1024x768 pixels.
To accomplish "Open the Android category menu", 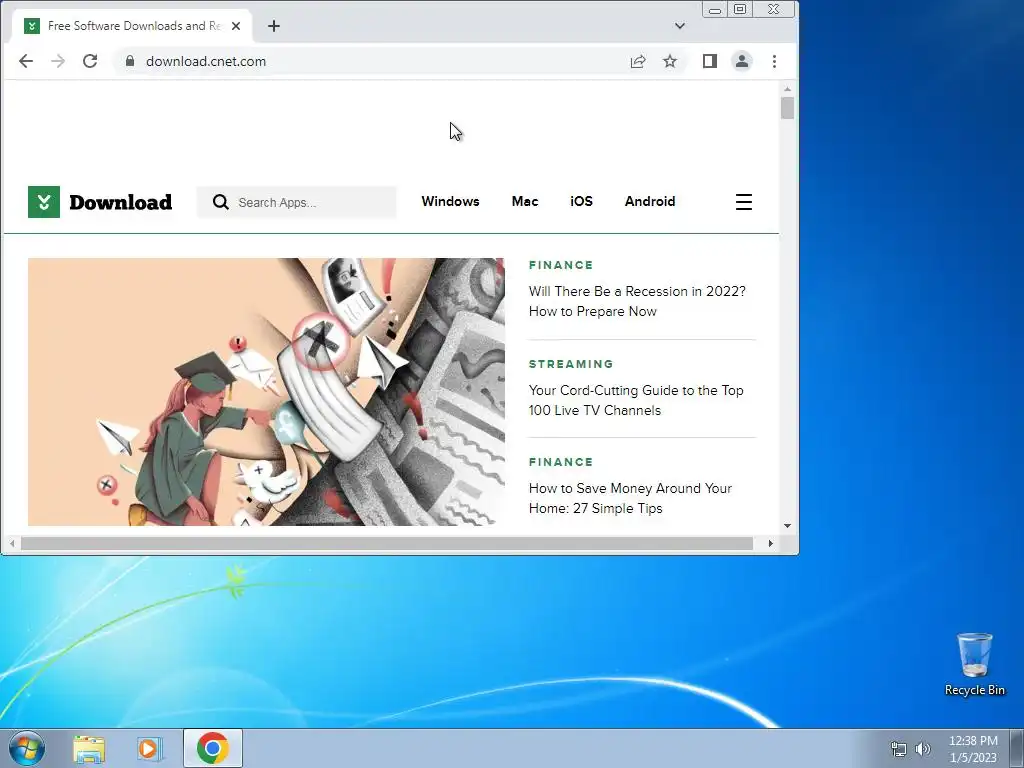I will click(x=650, y=201).
